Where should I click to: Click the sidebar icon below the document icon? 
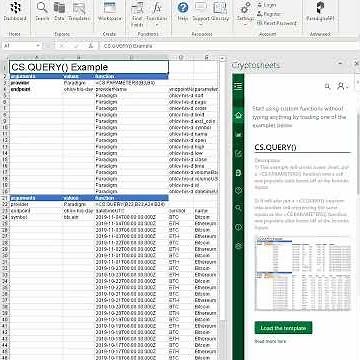pos(238,190)
